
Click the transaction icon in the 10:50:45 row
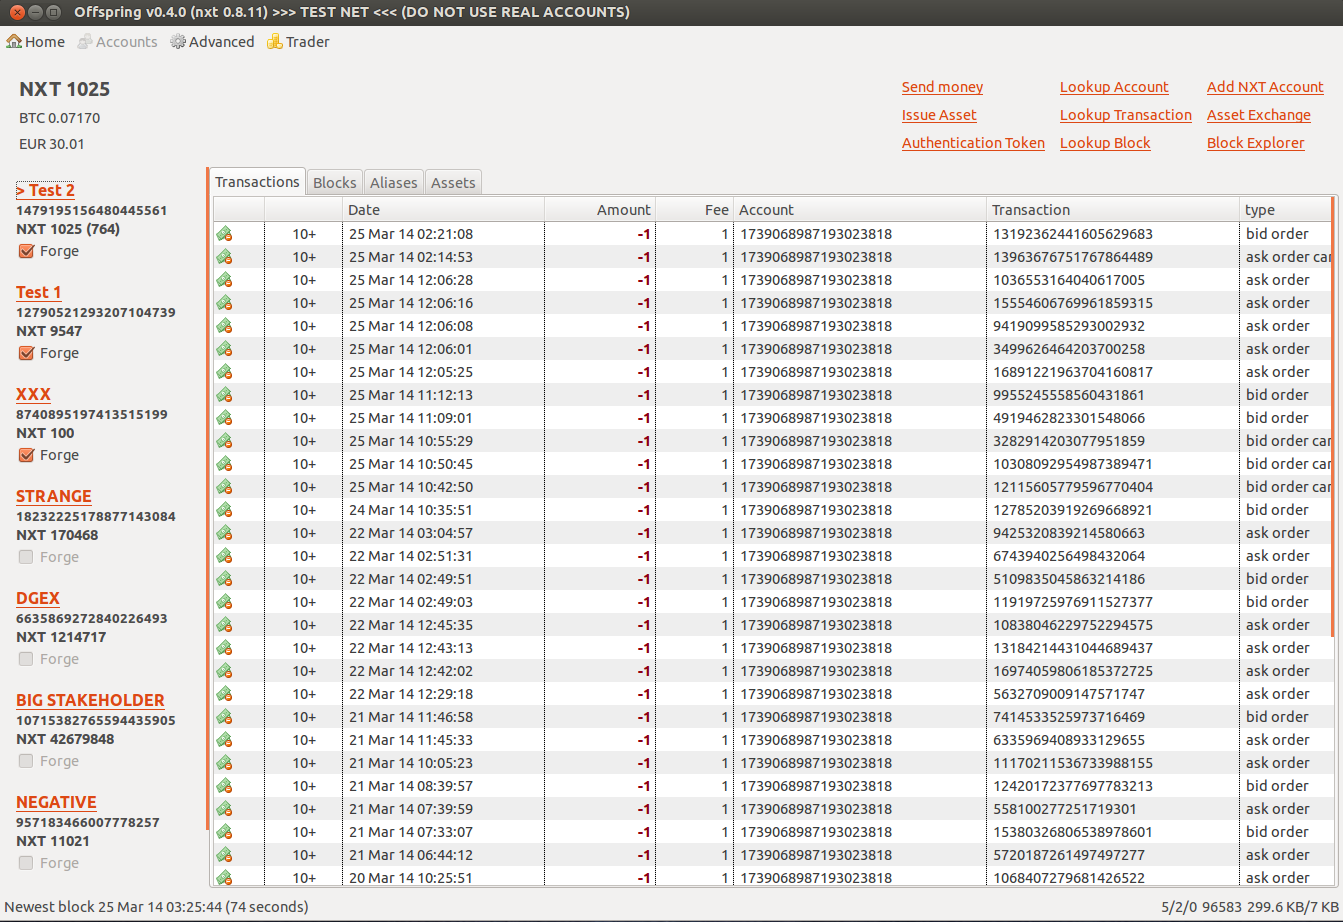pos(224,464)
